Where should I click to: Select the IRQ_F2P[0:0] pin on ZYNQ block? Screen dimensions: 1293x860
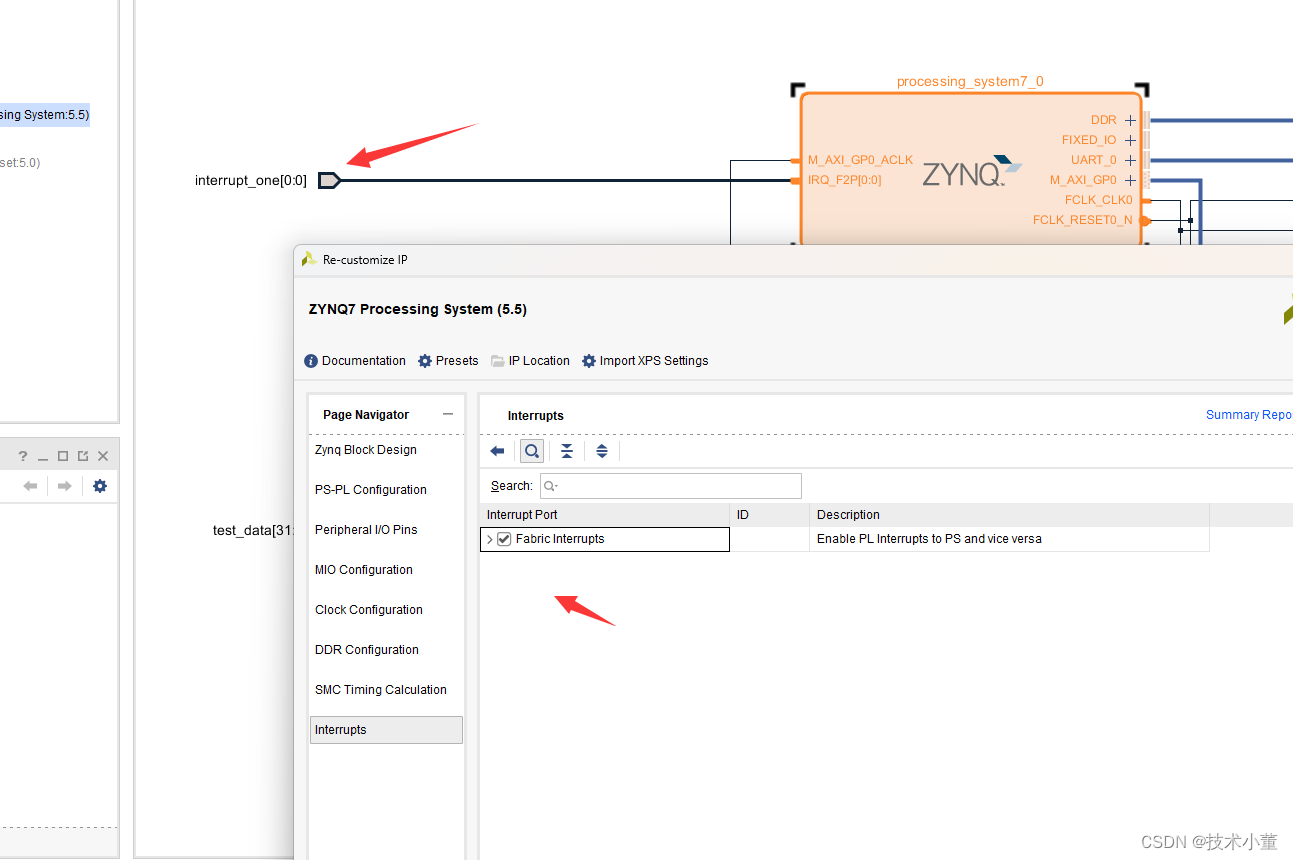click(x=845, y=180)
